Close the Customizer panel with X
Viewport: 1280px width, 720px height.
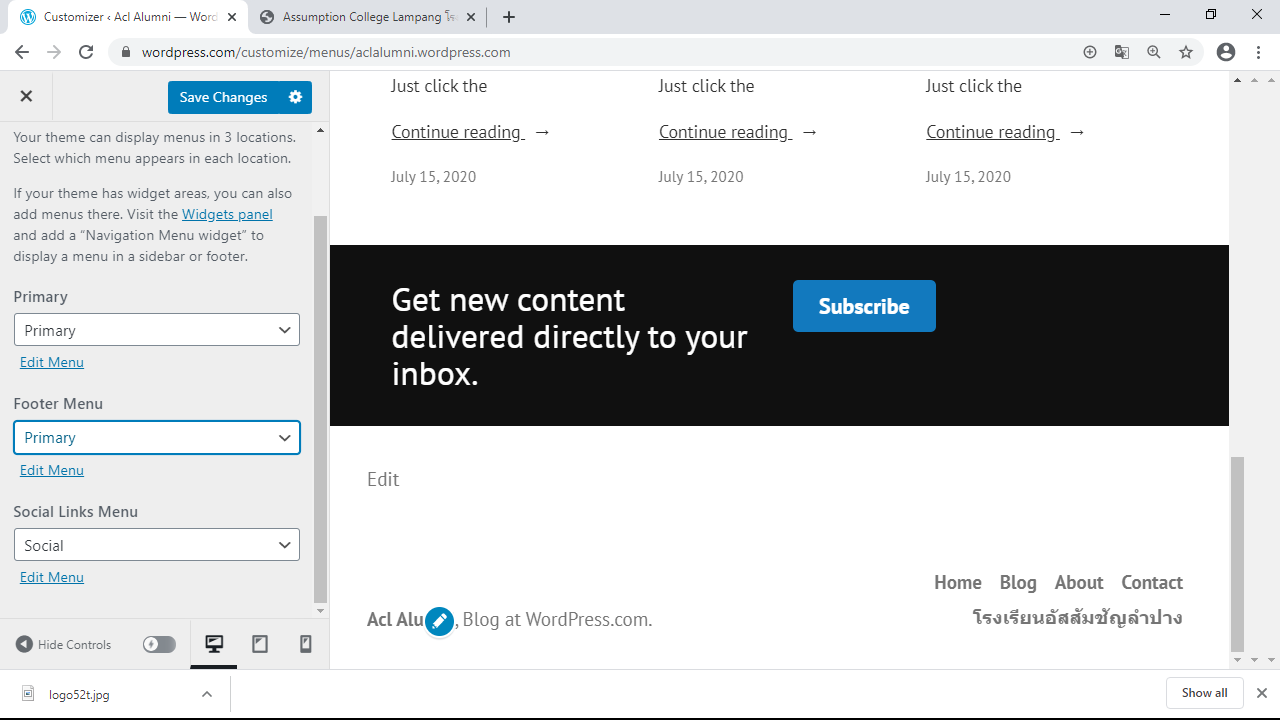tap(27, 97)
